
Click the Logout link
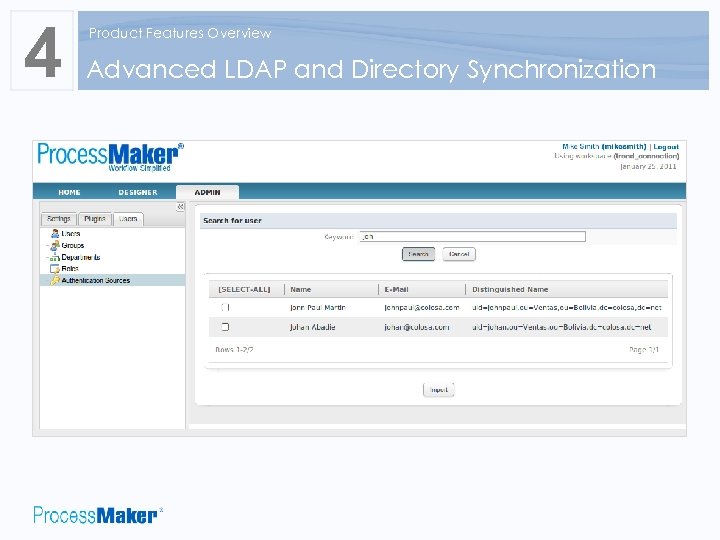pyautogui.click(x=666, y=147)
